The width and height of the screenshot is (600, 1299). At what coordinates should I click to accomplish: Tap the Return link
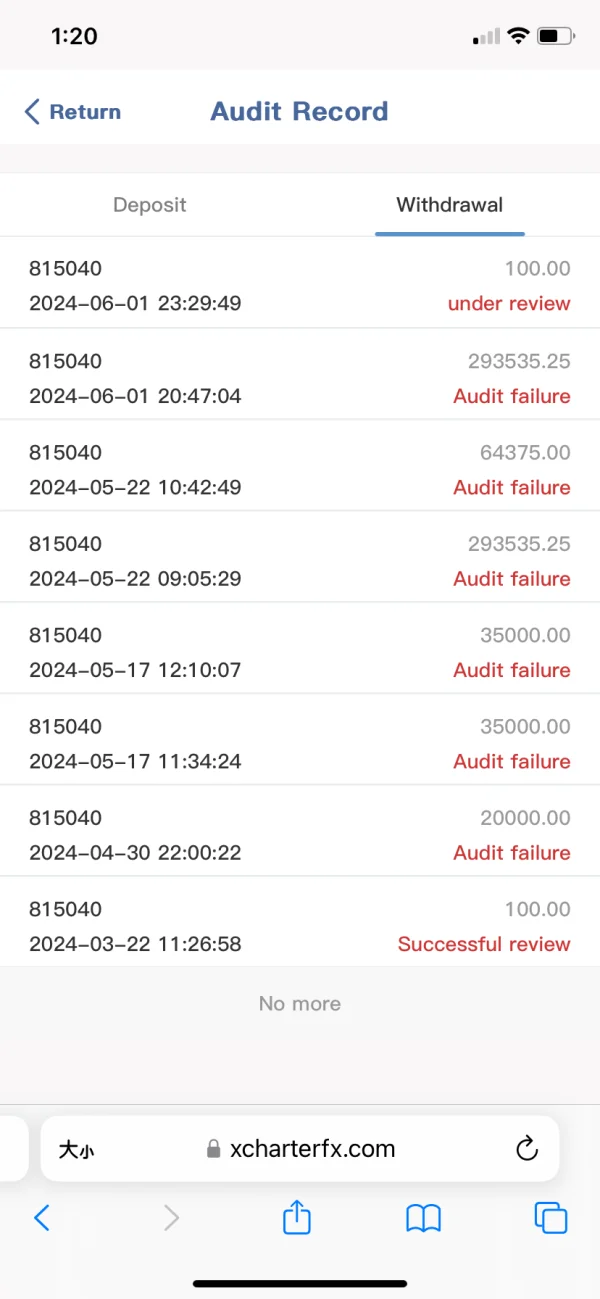coord(85,112)
